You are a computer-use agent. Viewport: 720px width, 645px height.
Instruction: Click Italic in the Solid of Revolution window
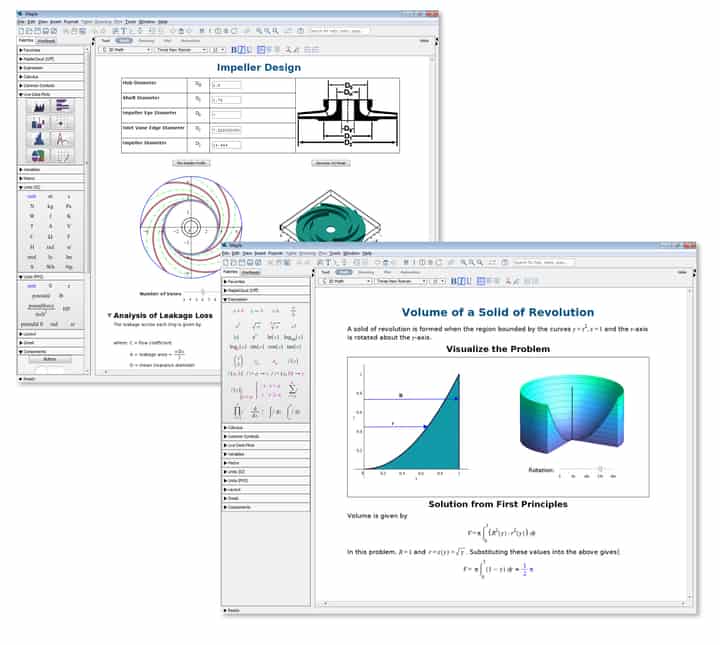pos(461,281)
